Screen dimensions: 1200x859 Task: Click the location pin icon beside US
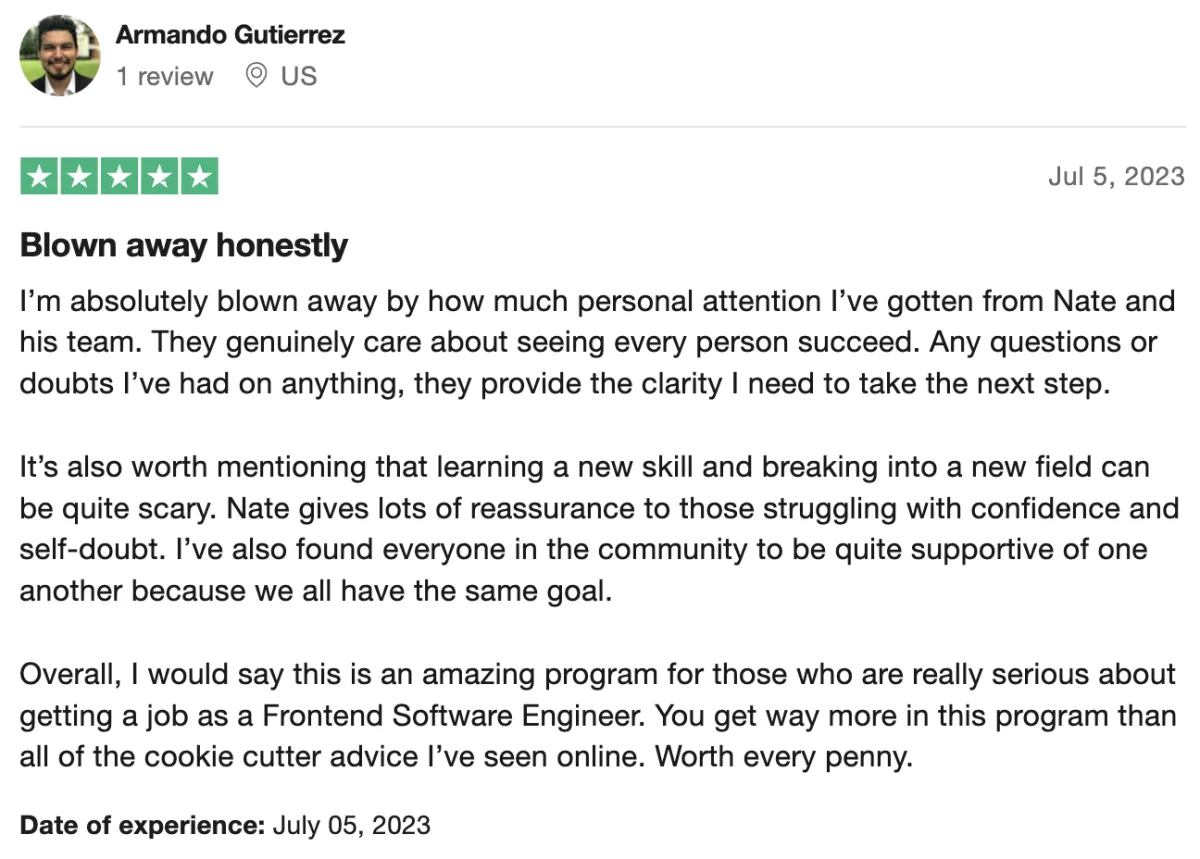(x=257, y=76)
